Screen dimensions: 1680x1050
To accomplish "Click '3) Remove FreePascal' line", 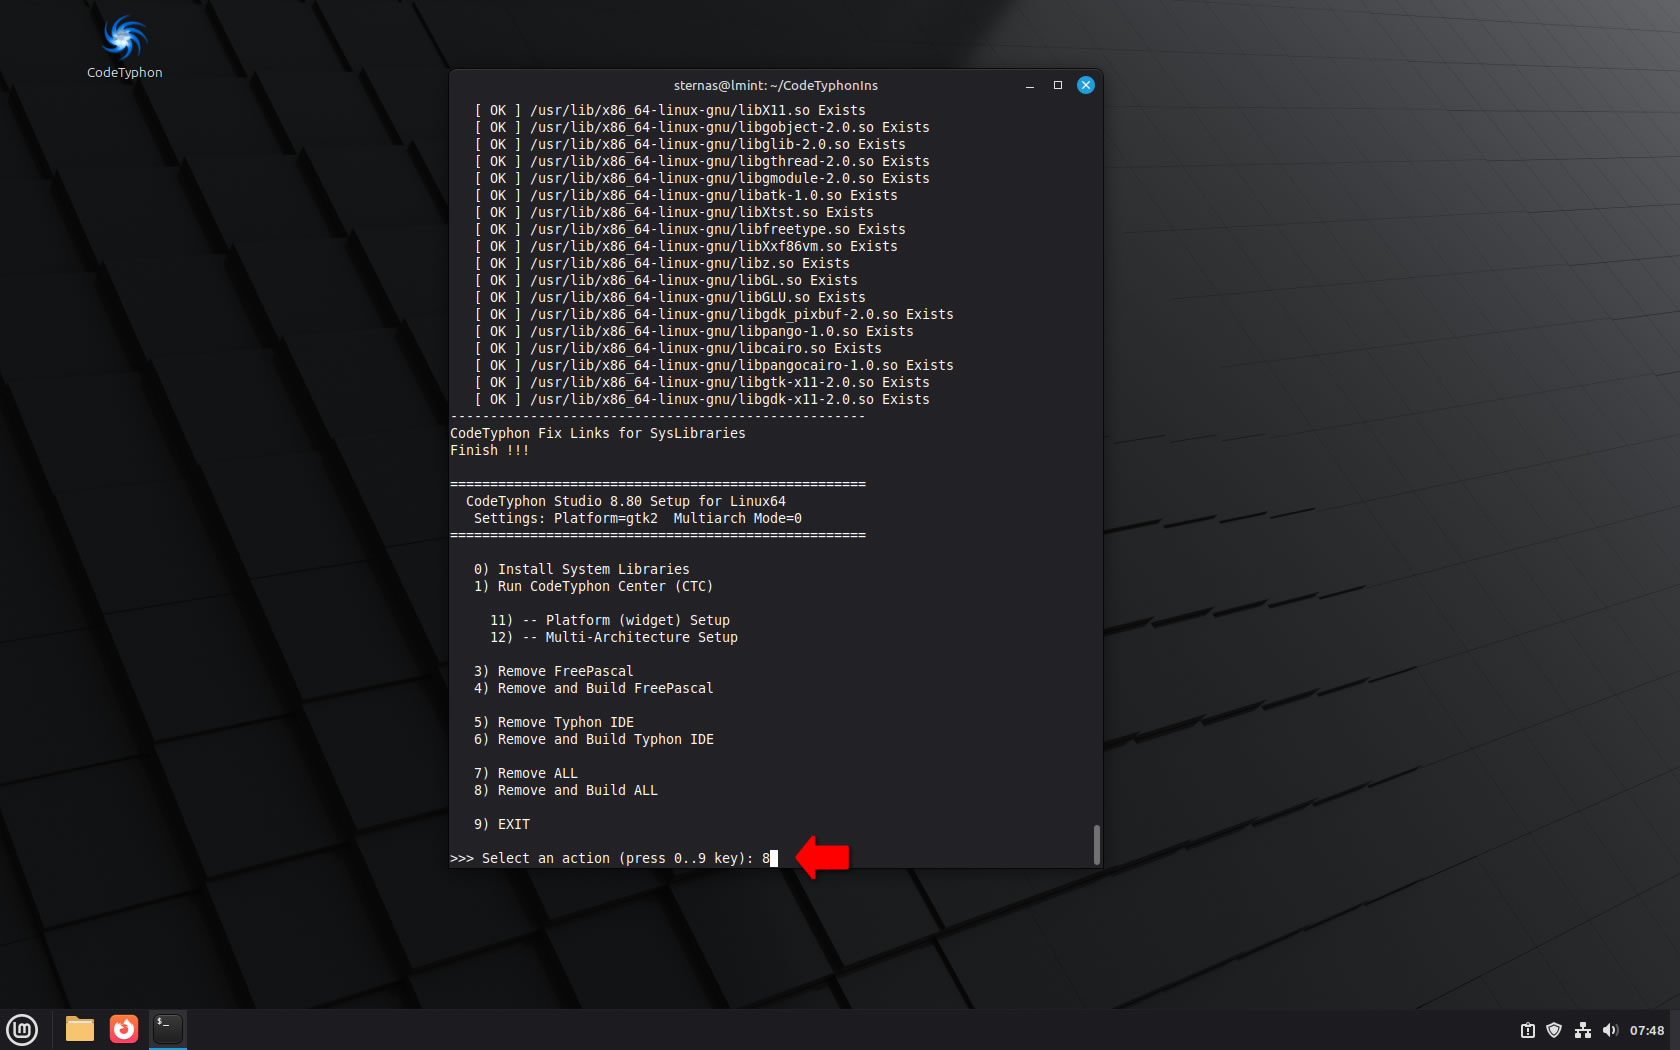I will coord(554,671).
